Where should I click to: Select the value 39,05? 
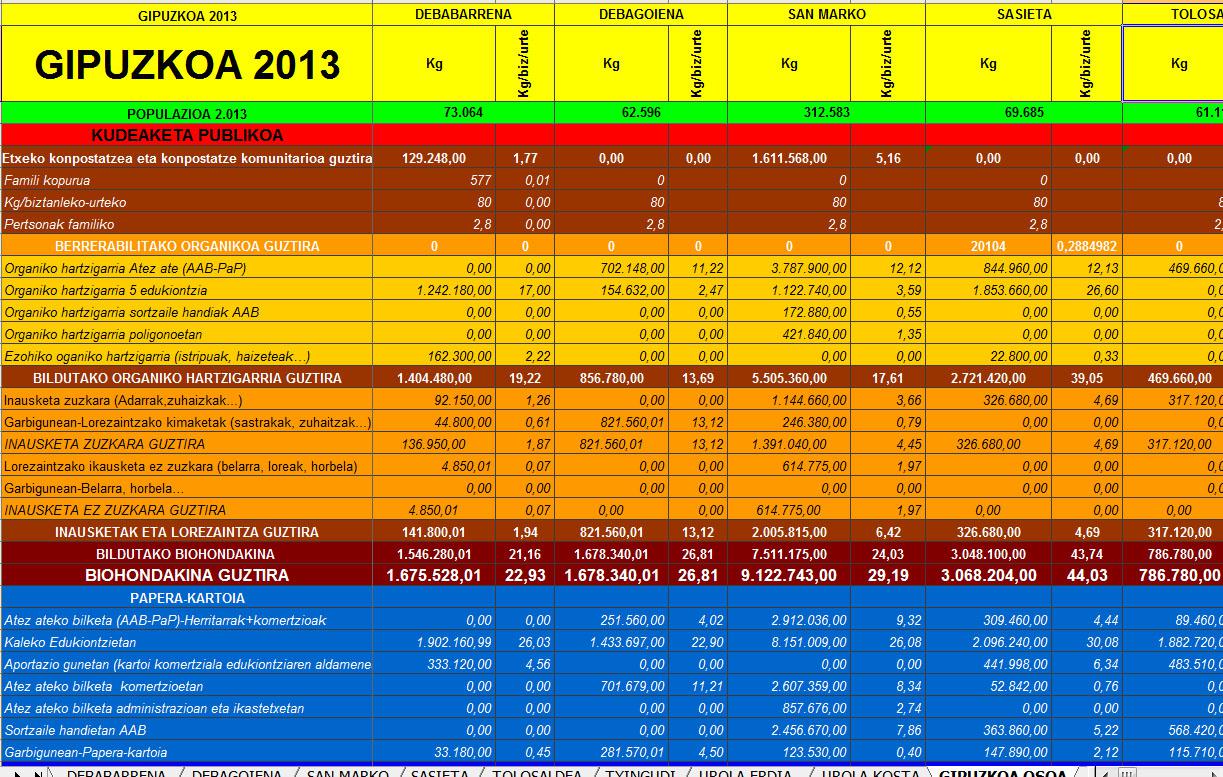[x=1086, y=378]
